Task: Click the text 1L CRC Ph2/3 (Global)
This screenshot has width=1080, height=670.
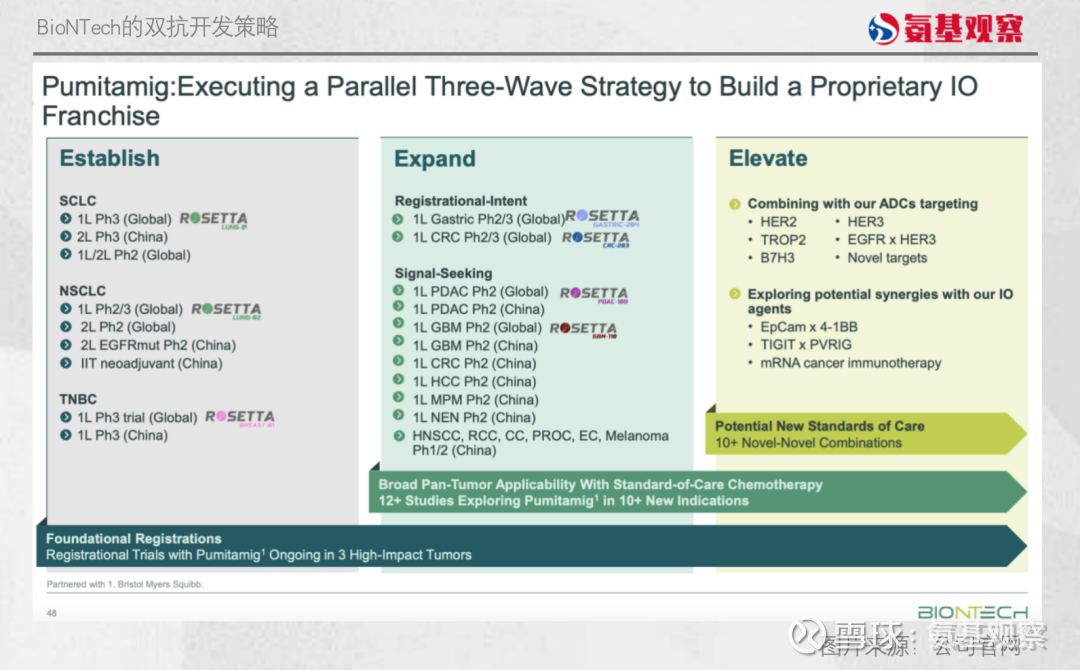Action: [x=482, y=238]
